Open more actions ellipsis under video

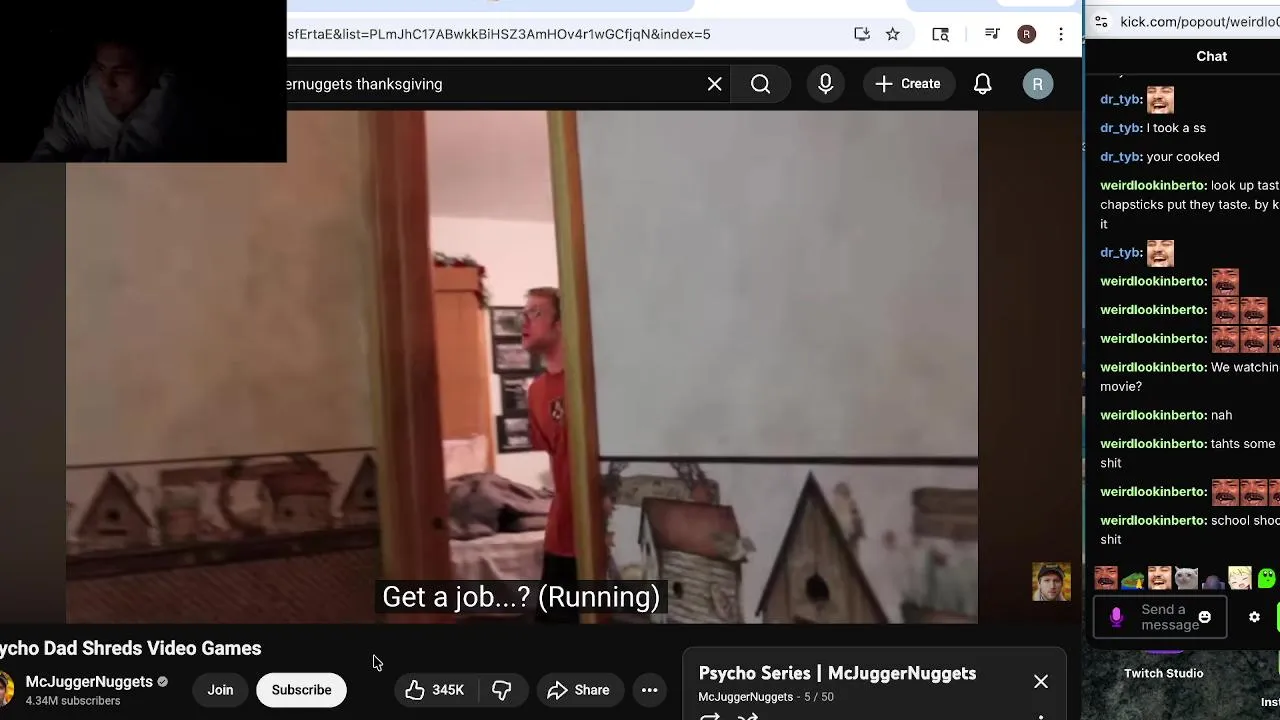coord(649,690)
